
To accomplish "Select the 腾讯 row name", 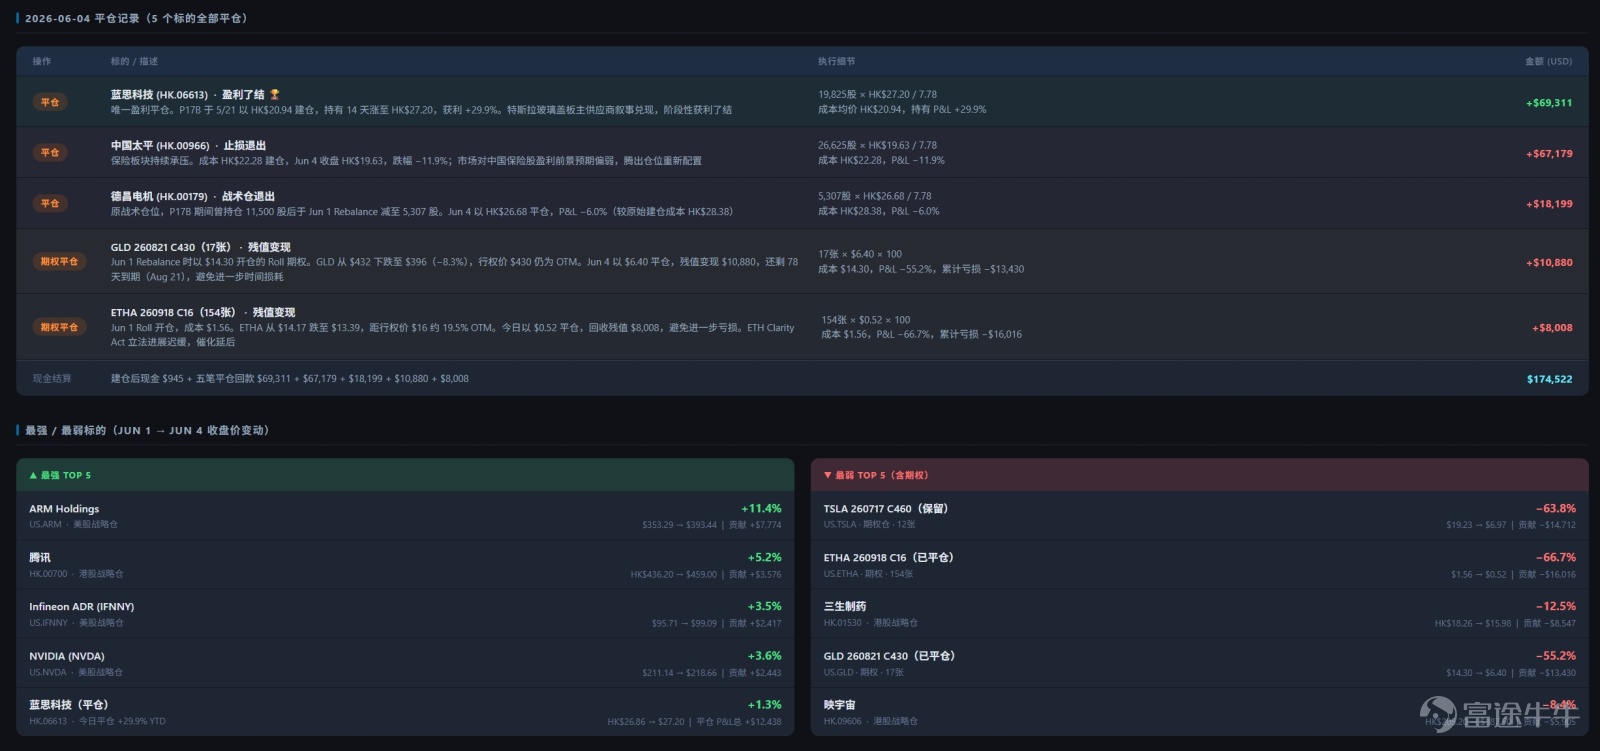I will pyautogui.click(x=39, y=558).
